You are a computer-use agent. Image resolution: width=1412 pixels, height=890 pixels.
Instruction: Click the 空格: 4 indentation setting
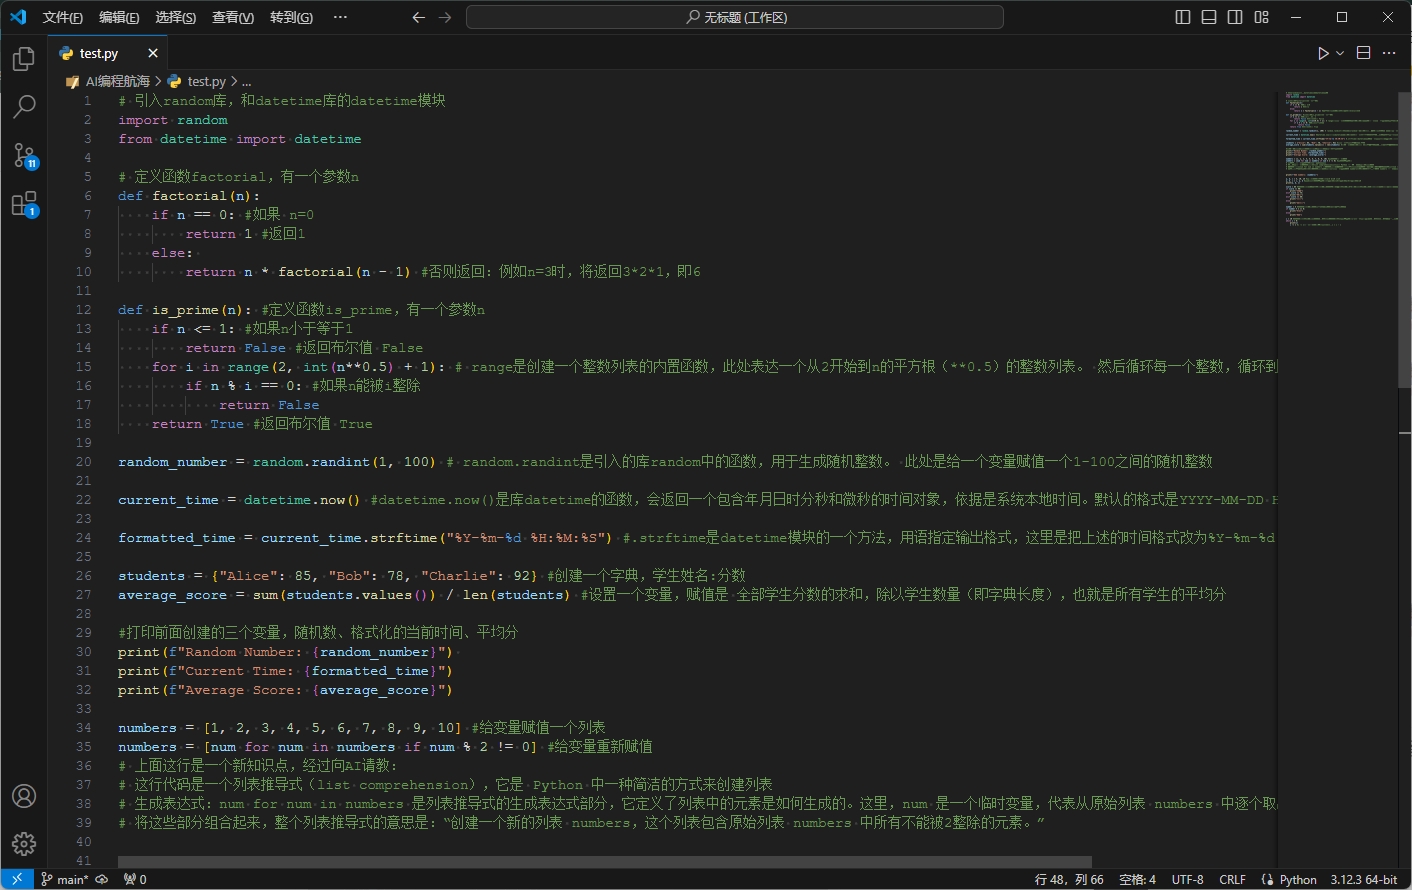(x=1137, y=879)
